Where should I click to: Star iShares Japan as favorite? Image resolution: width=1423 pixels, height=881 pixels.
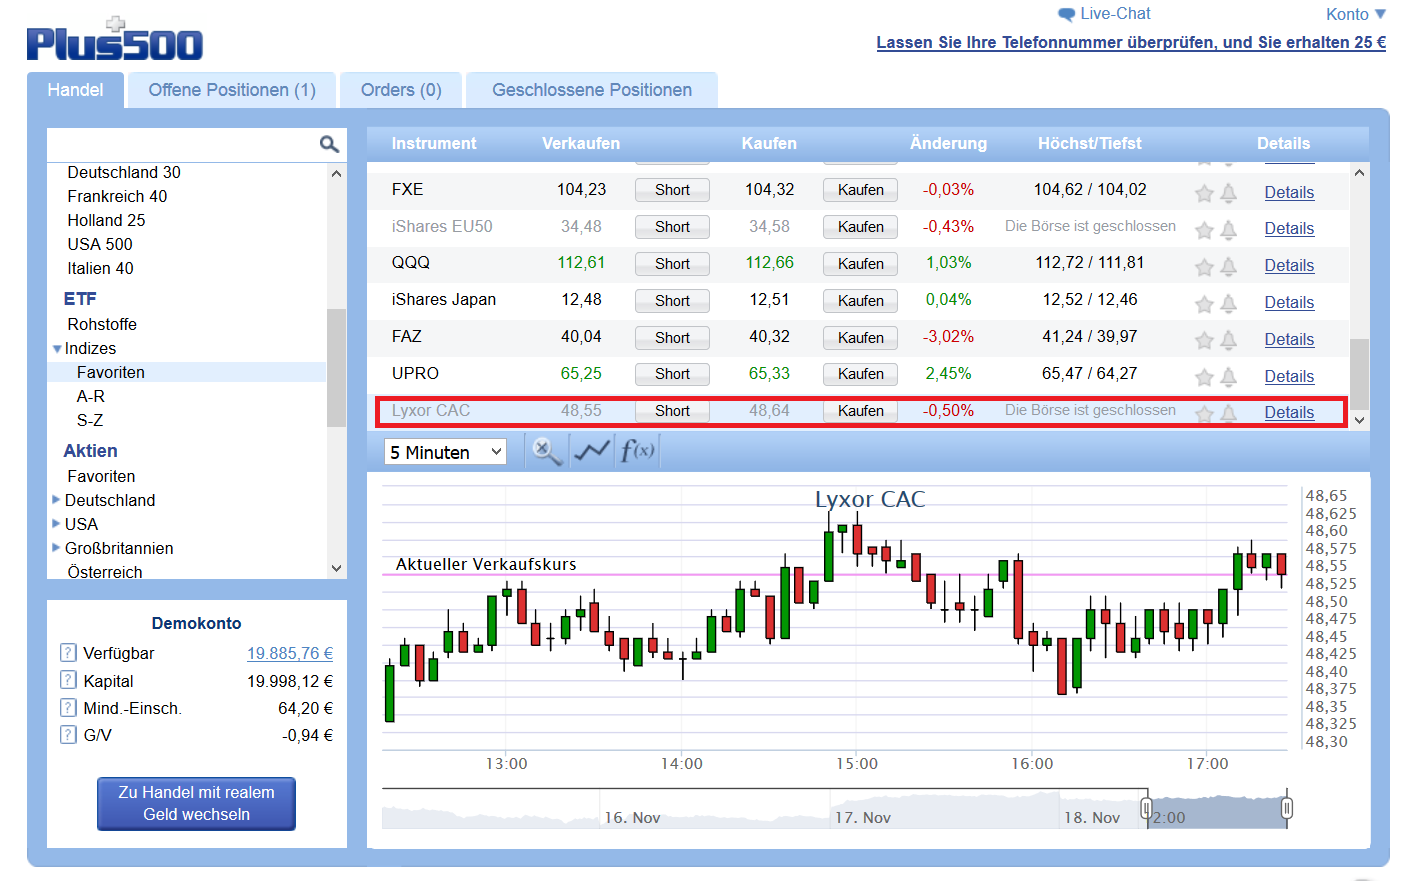tap(1204, 304)
